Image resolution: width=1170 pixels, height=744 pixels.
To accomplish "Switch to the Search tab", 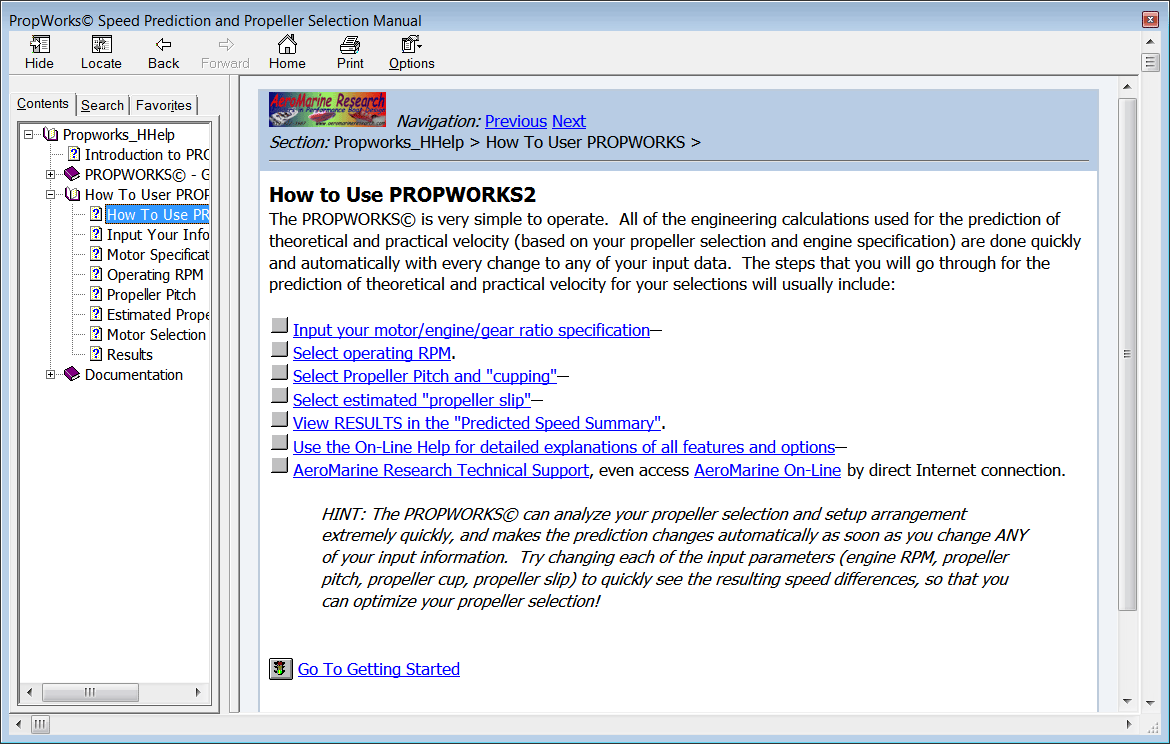I will coord(102,105).
